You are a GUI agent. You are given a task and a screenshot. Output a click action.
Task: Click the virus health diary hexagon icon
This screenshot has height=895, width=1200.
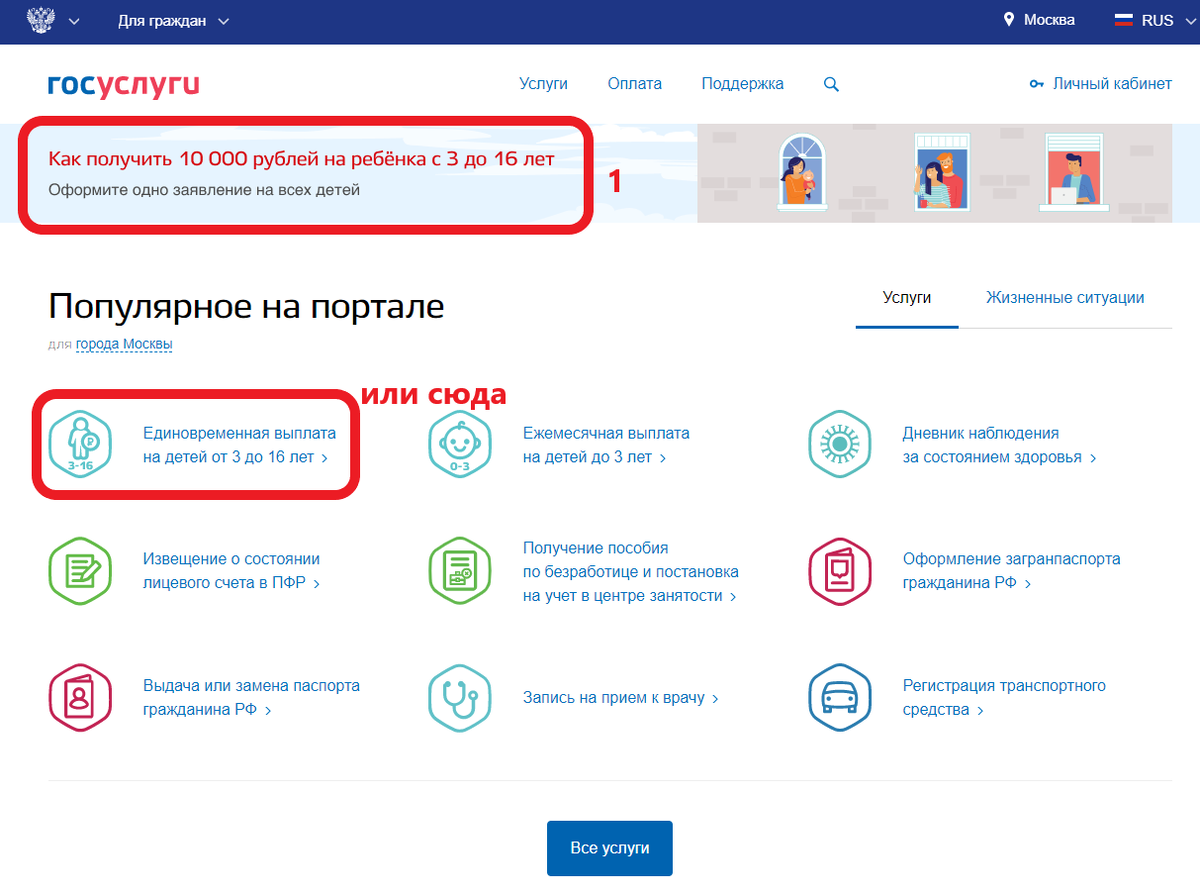[840, 443]
